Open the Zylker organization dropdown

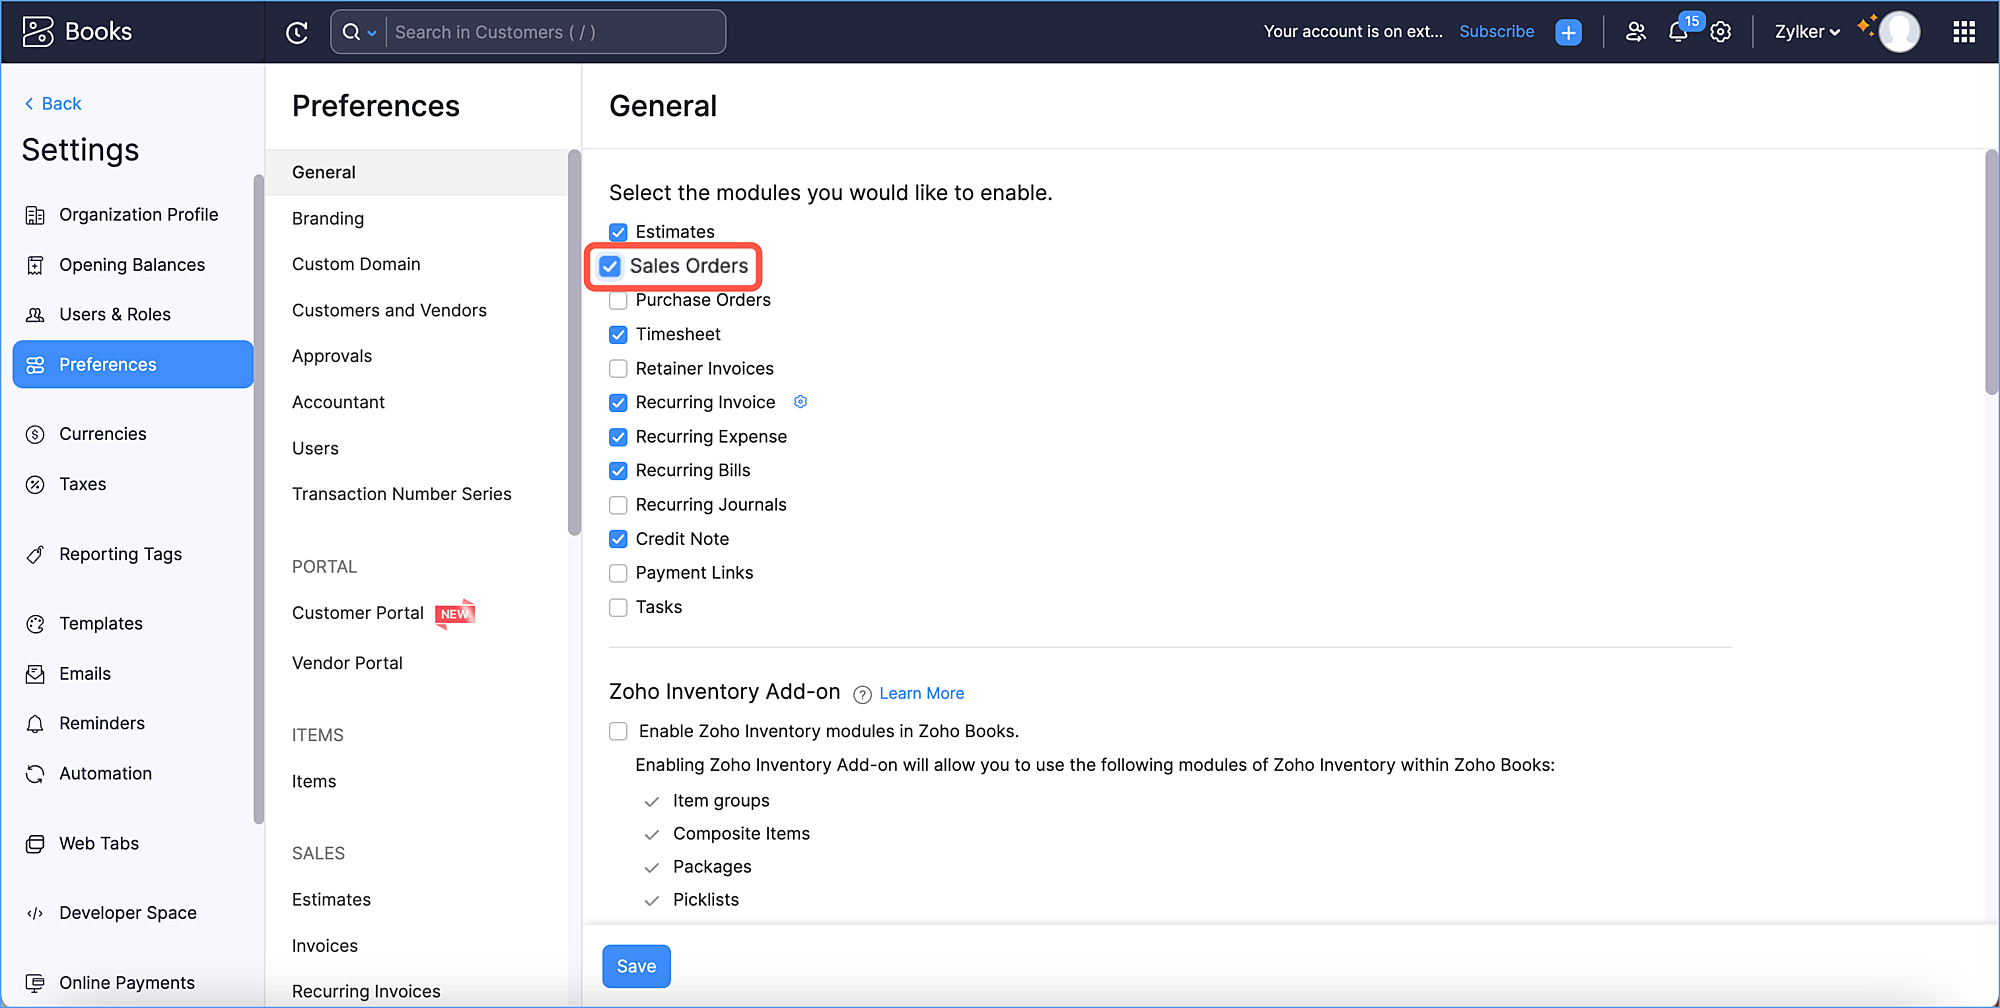click(x=1807, y=32)
